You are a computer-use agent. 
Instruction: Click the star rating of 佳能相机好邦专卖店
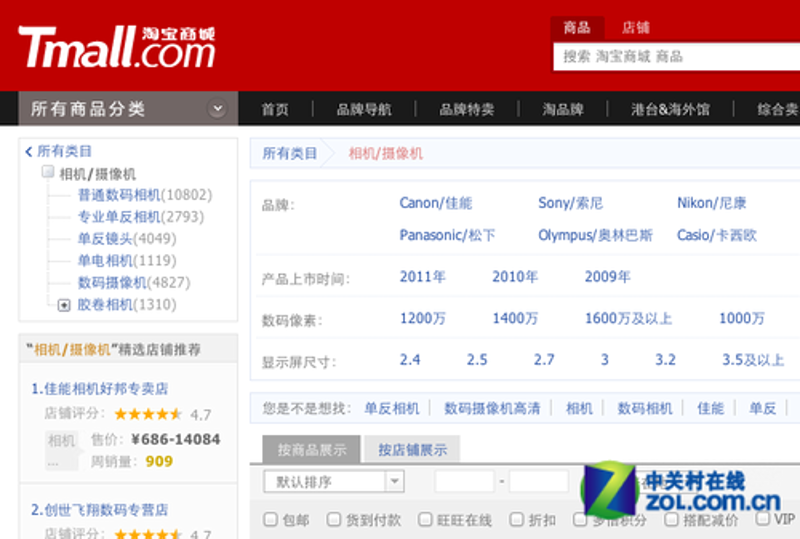coord(147,414)
